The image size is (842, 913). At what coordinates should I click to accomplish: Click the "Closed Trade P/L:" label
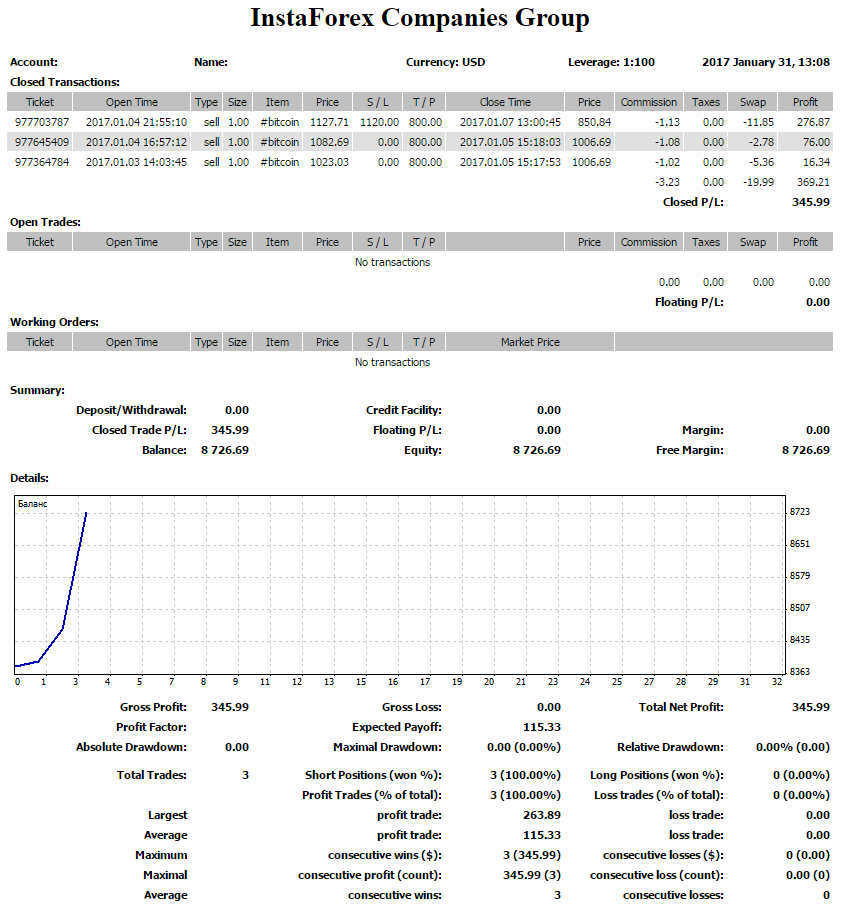pyautogui.click(x=139, y=430)
